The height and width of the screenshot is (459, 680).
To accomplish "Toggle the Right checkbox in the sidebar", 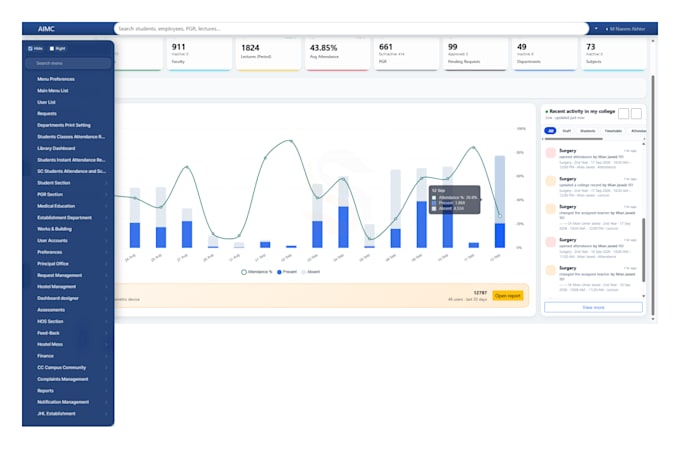I will coord(52,49).
